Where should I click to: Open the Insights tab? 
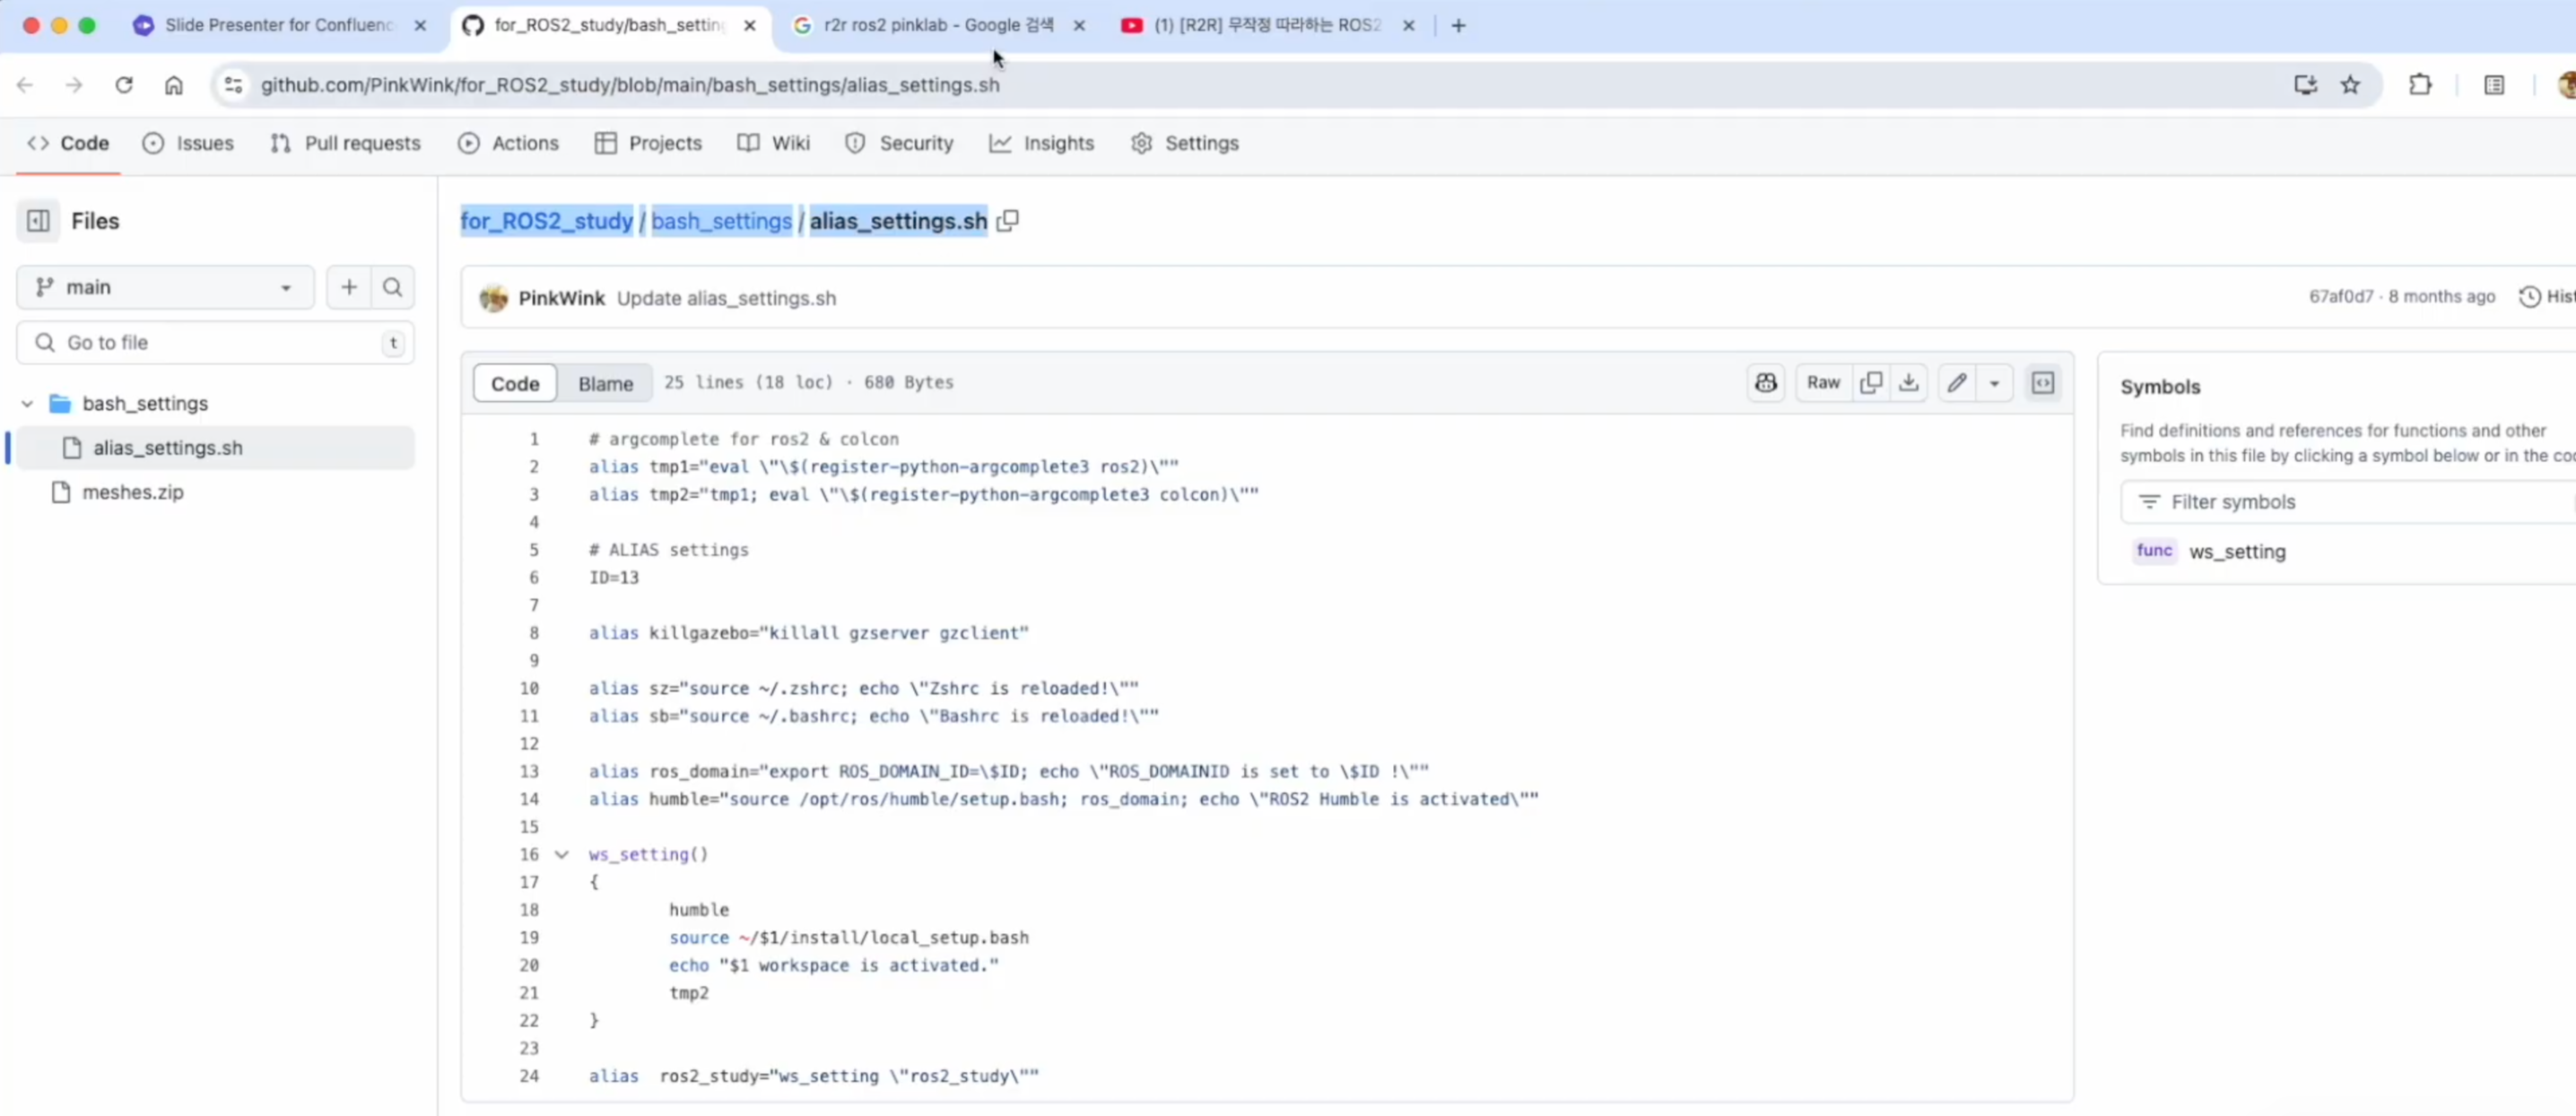click(1041, 144)
